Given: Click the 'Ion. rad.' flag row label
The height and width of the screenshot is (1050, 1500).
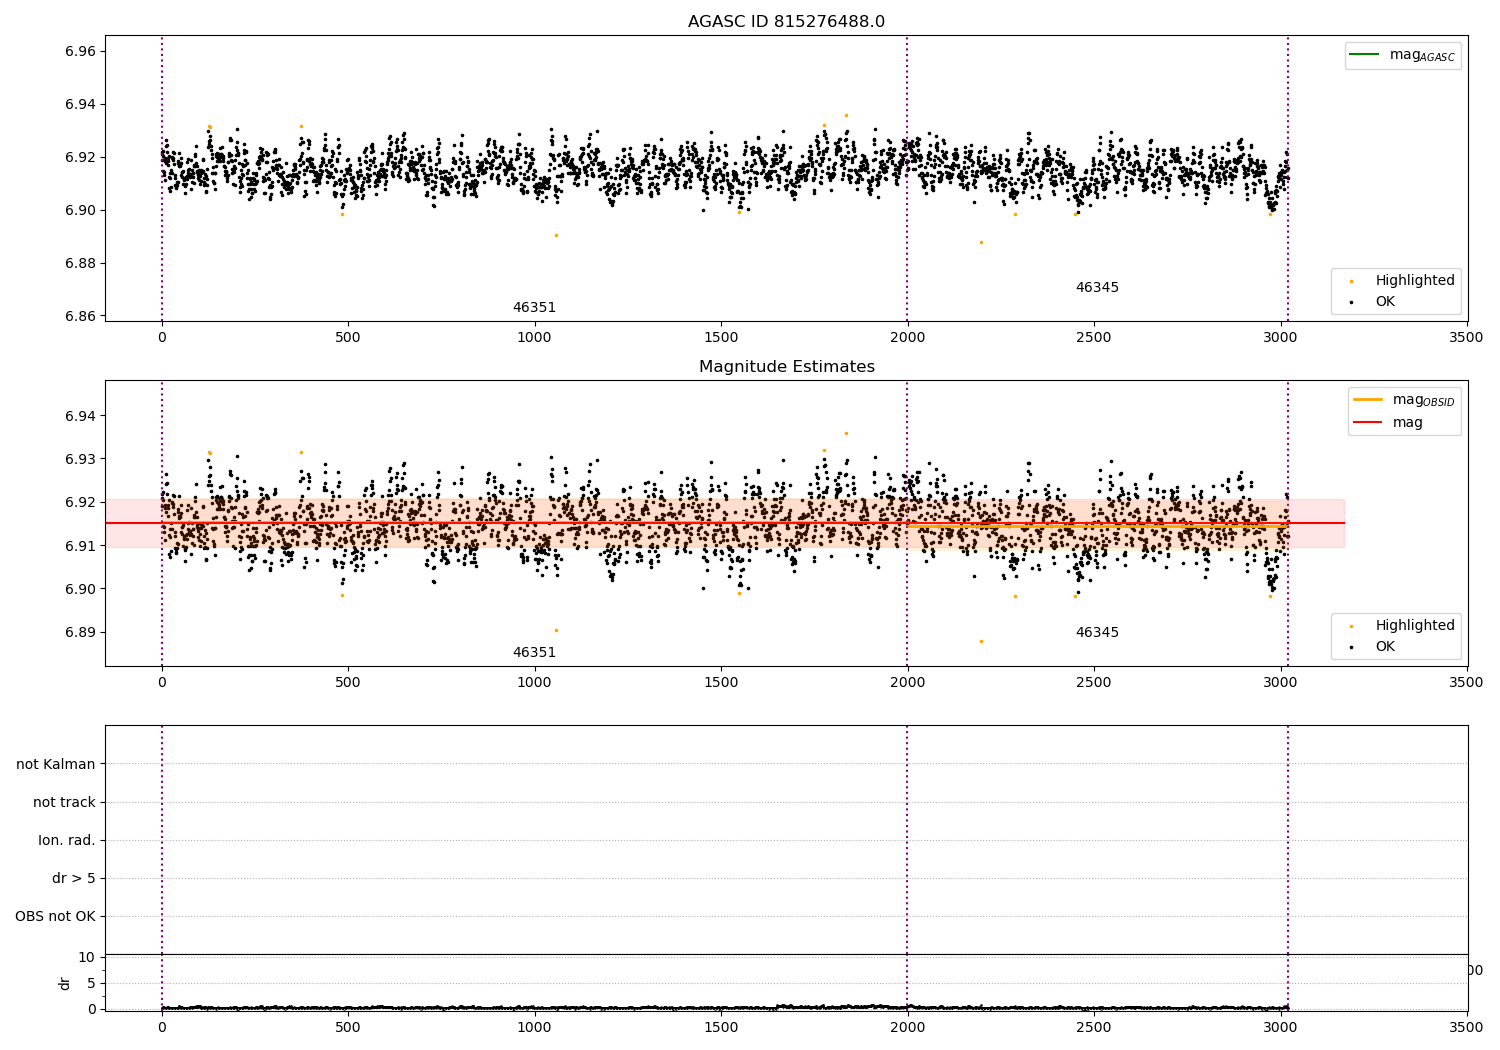Looking at the screenshot, I should coord(67,840).
